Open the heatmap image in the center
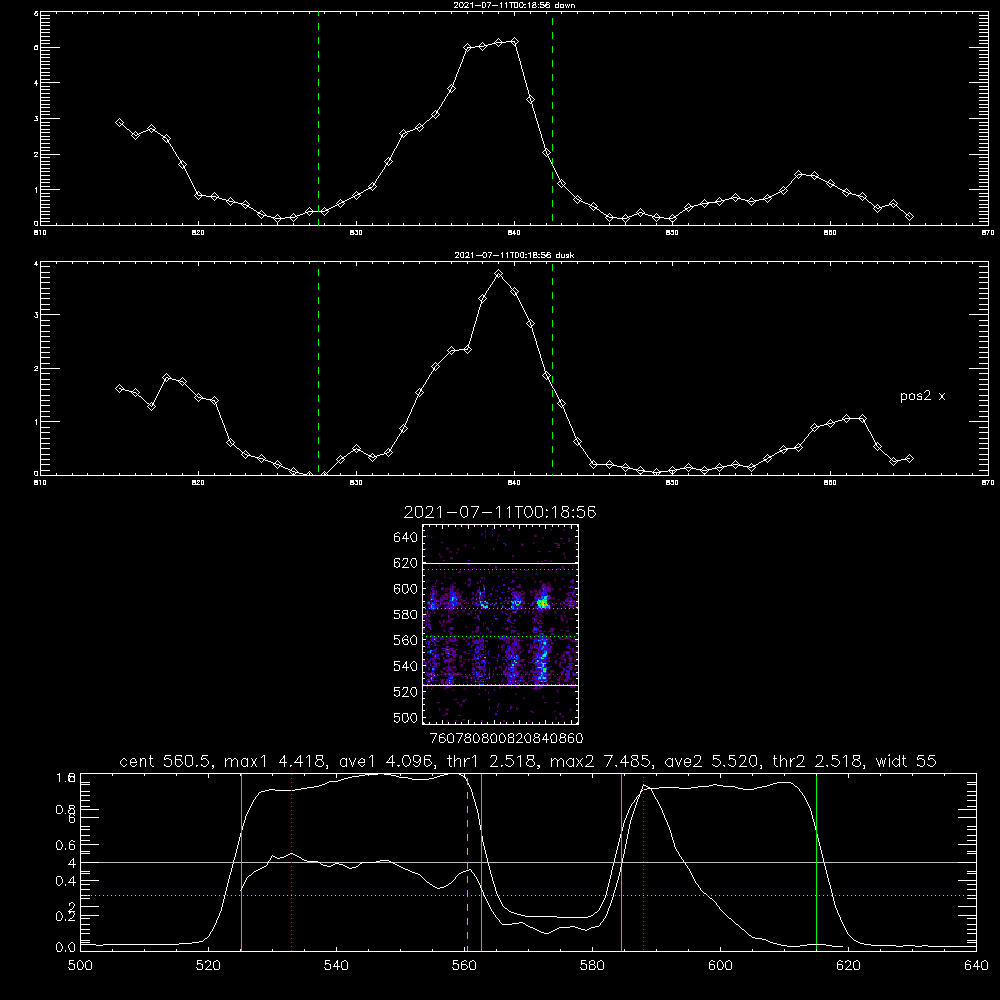 pyautogui.click(x=500, y=624)
